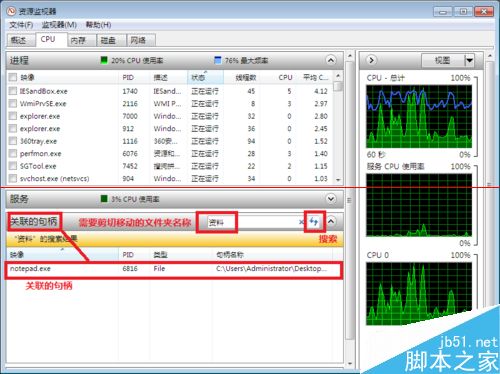Click the process list vertical scrollbar thumb
Image resolution: width=500 pixels, height=374 pixels.
pos(338,86)
